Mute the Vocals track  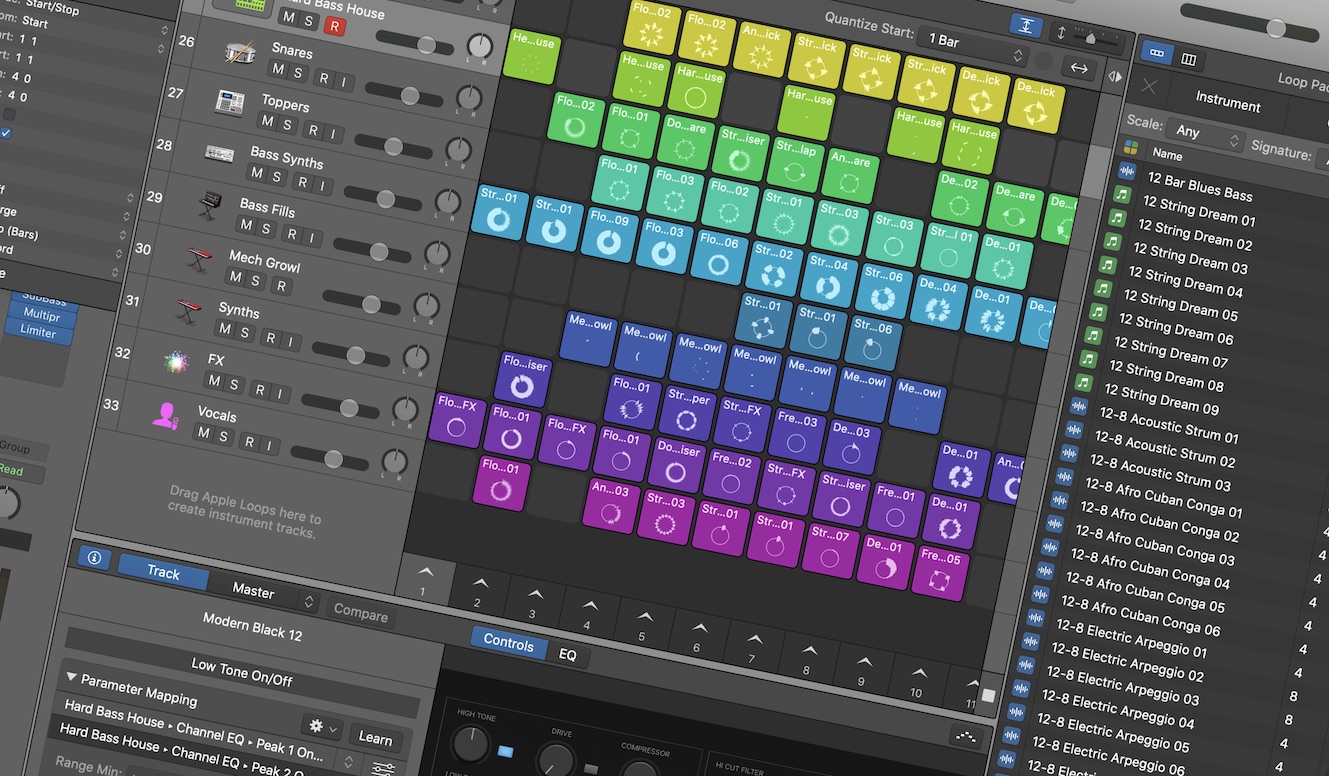(202, 432)
